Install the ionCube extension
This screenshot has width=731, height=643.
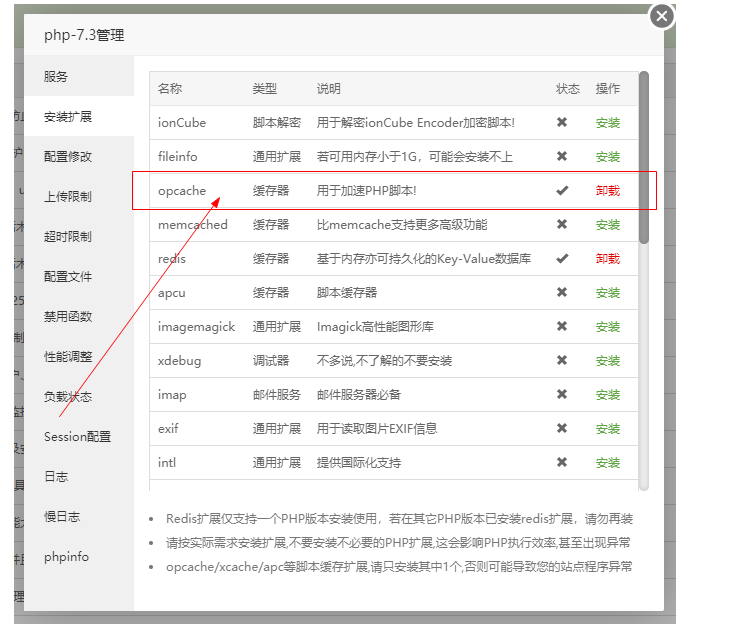point(607,123)
